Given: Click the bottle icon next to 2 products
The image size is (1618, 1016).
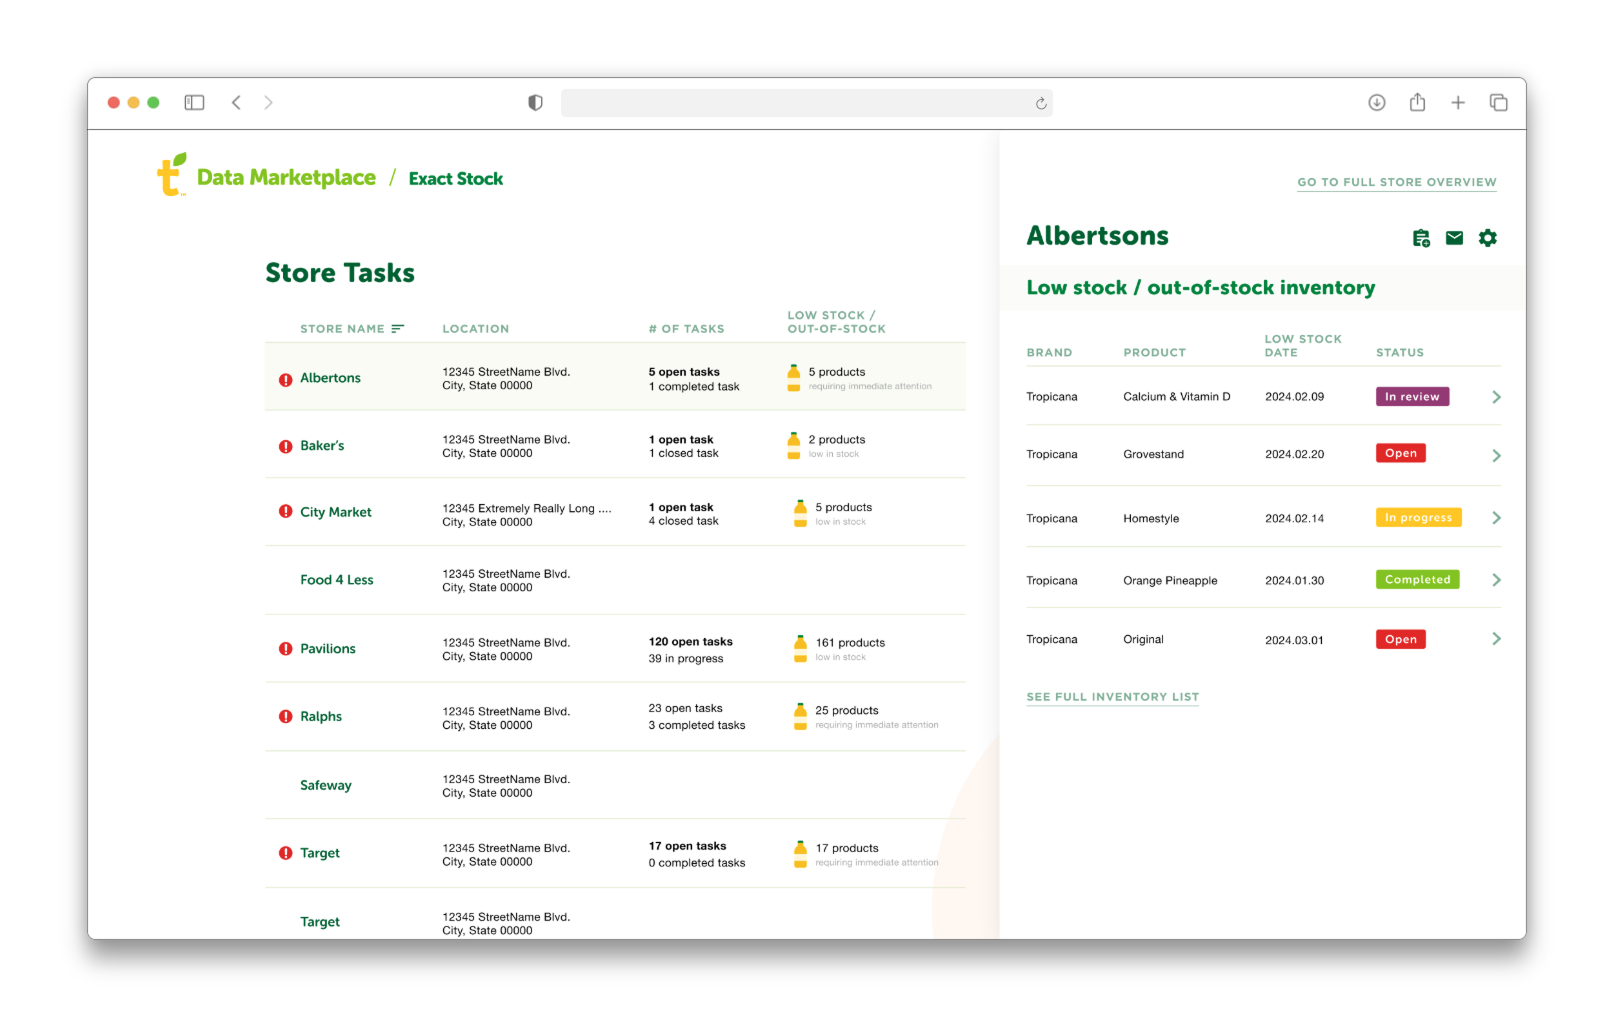Looking at the screenshot, I should tap(794, 446).
